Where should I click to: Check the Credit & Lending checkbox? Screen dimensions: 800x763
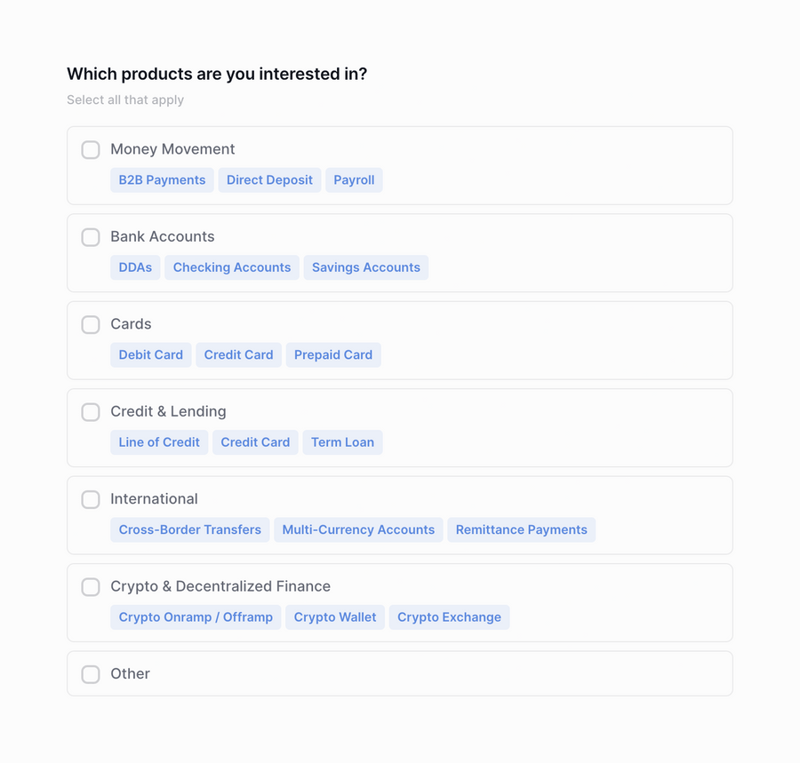90,412
